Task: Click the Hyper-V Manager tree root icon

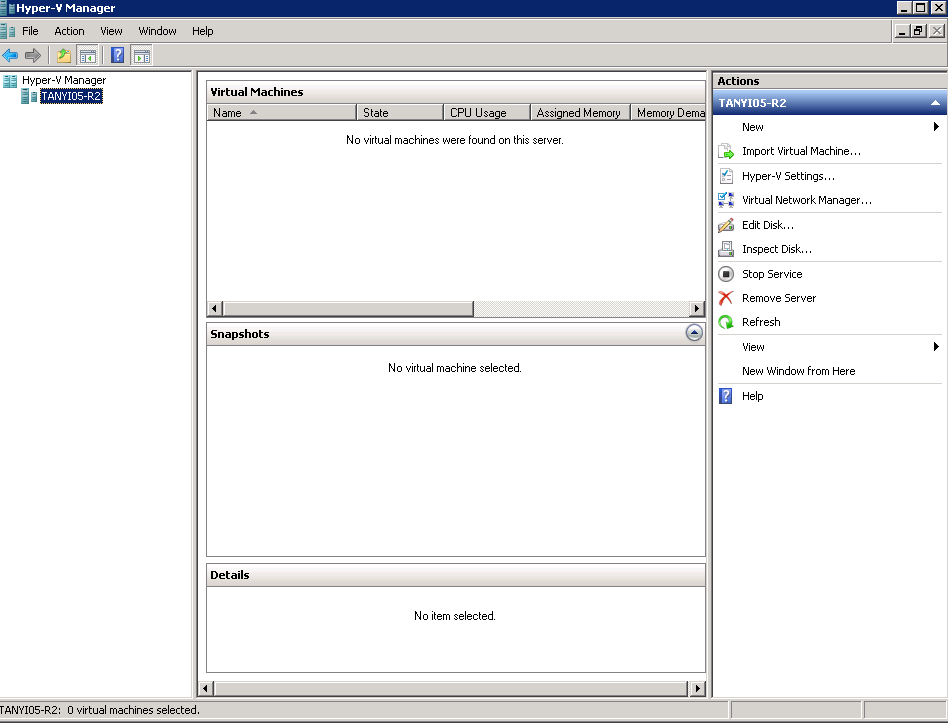Action: [10, 80]
